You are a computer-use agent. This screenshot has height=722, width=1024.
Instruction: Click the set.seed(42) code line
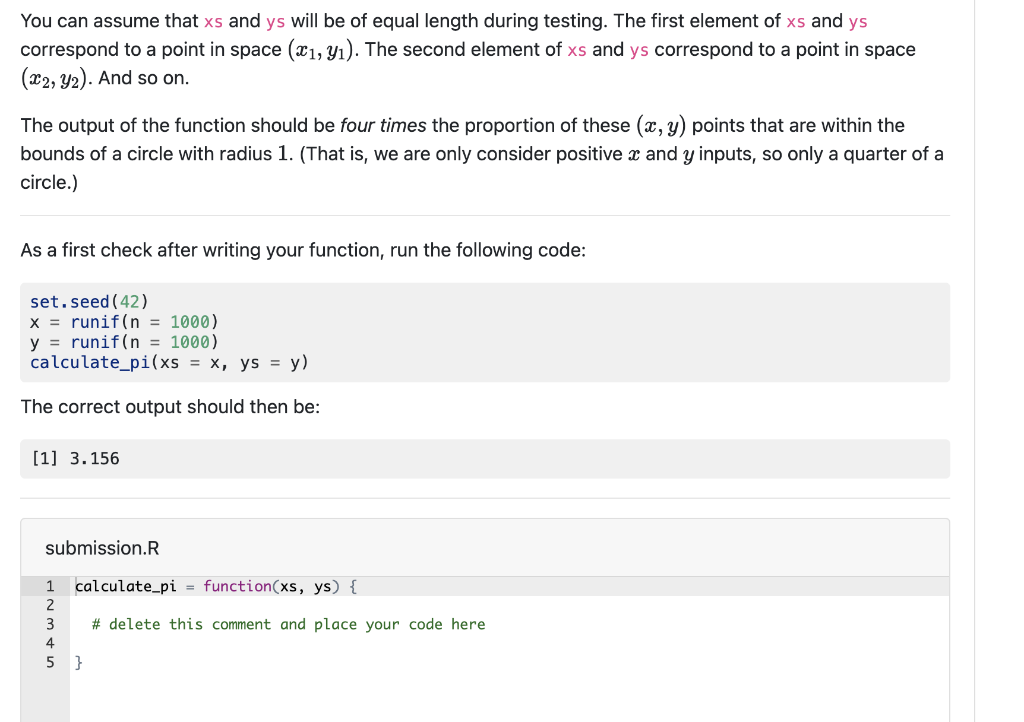(88, 300)
